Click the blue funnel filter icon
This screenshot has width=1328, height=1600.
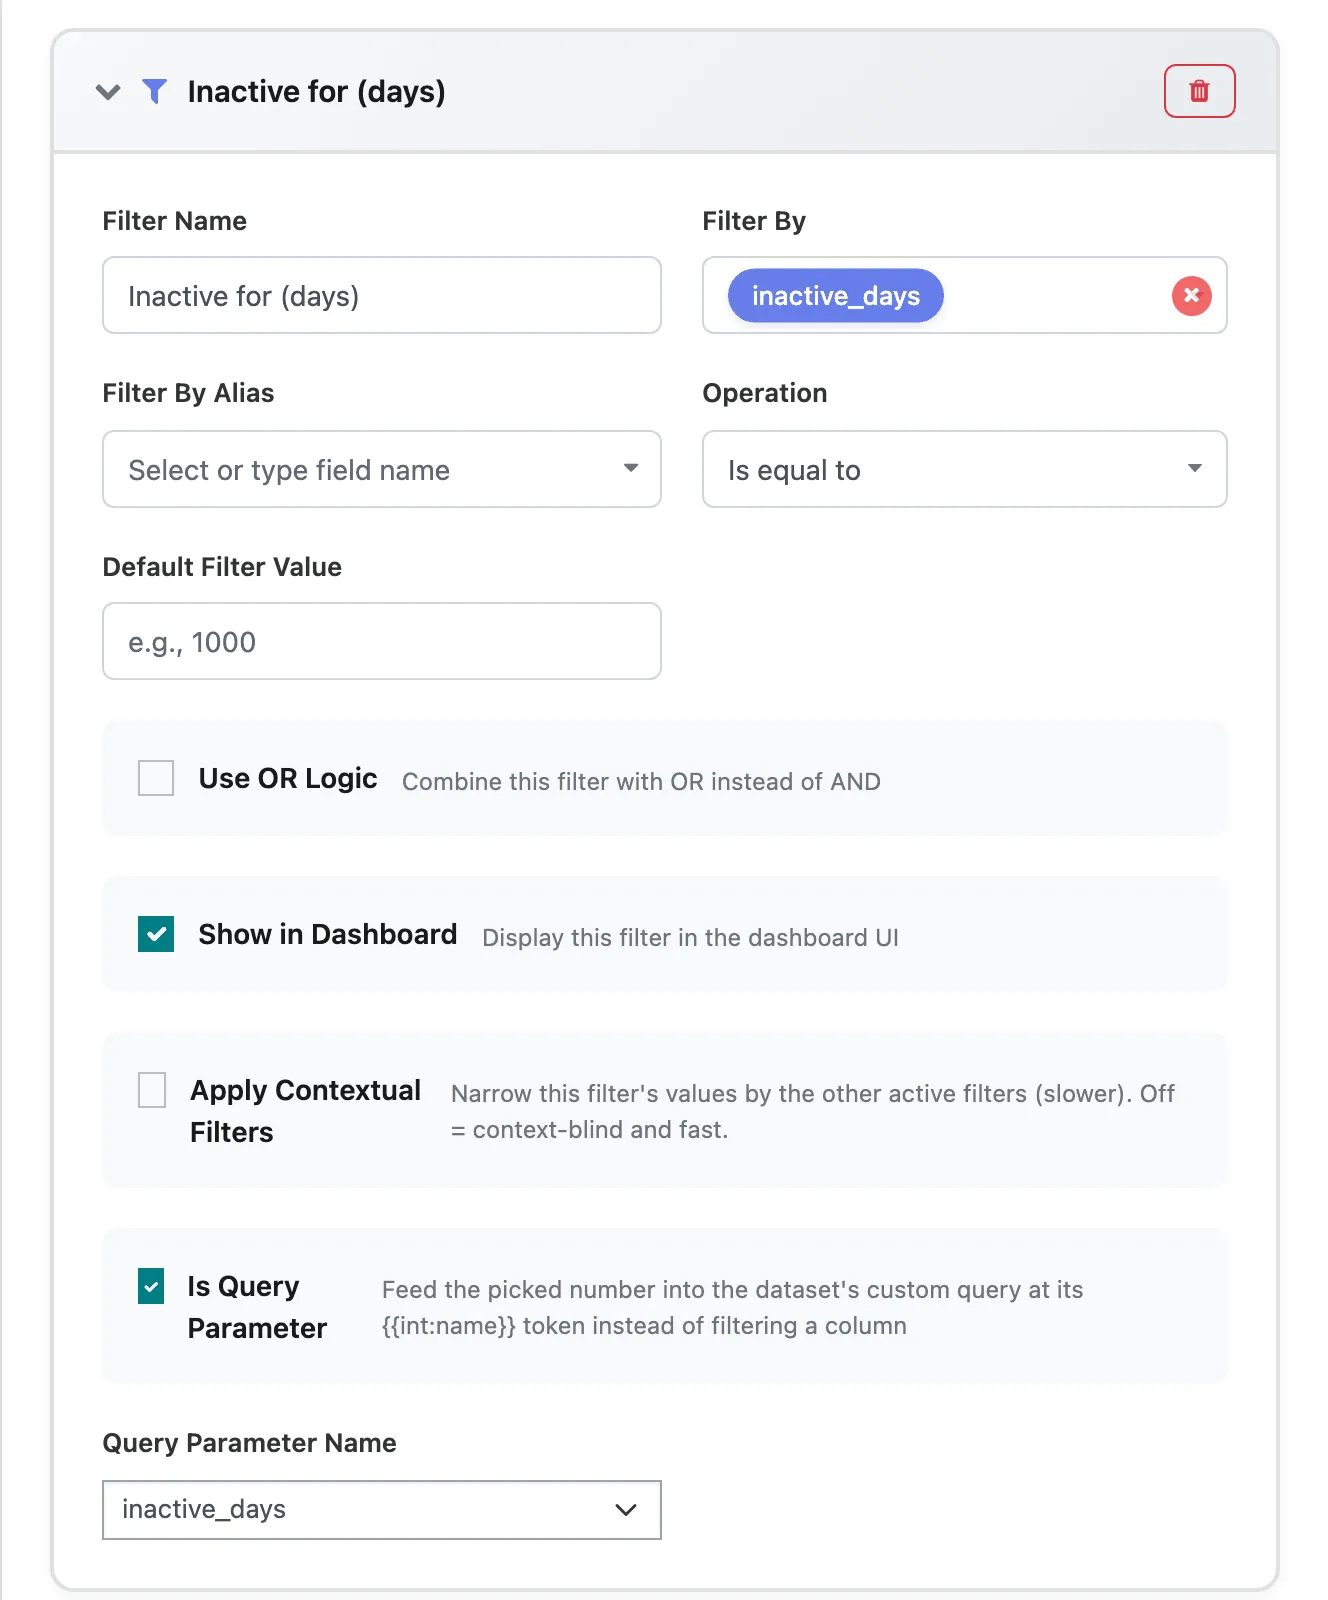tap(154, 91)
